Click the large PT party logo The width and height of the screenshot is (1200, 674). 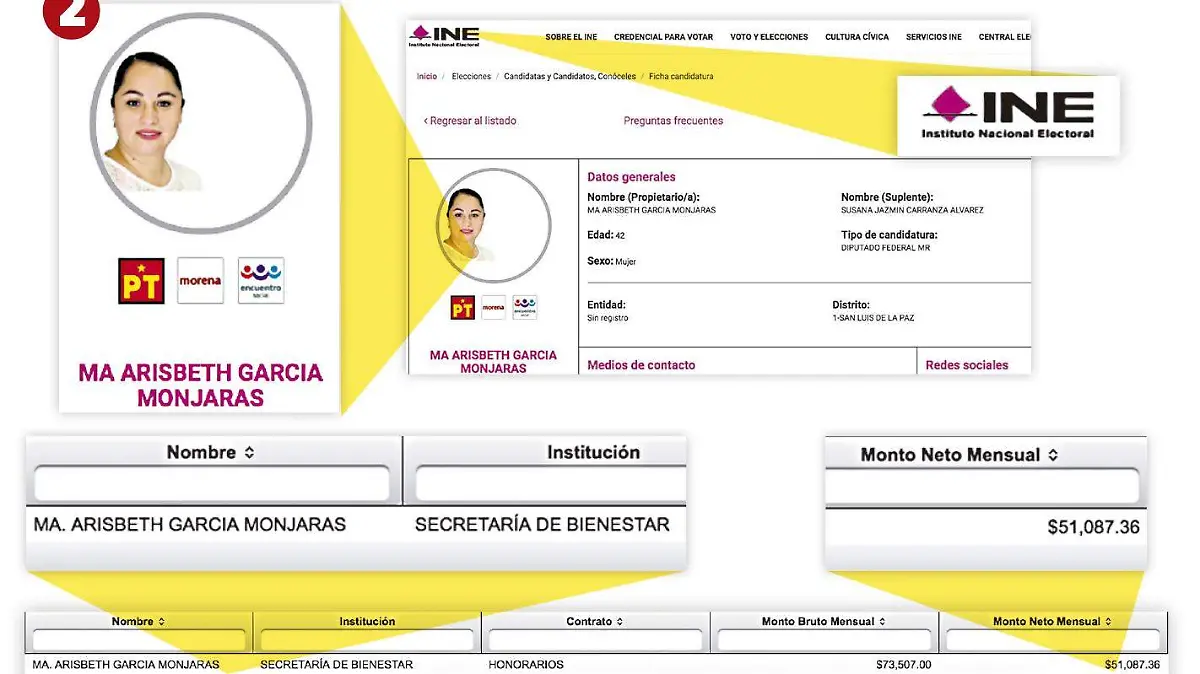pyautogui.click(x=141, y=281)
